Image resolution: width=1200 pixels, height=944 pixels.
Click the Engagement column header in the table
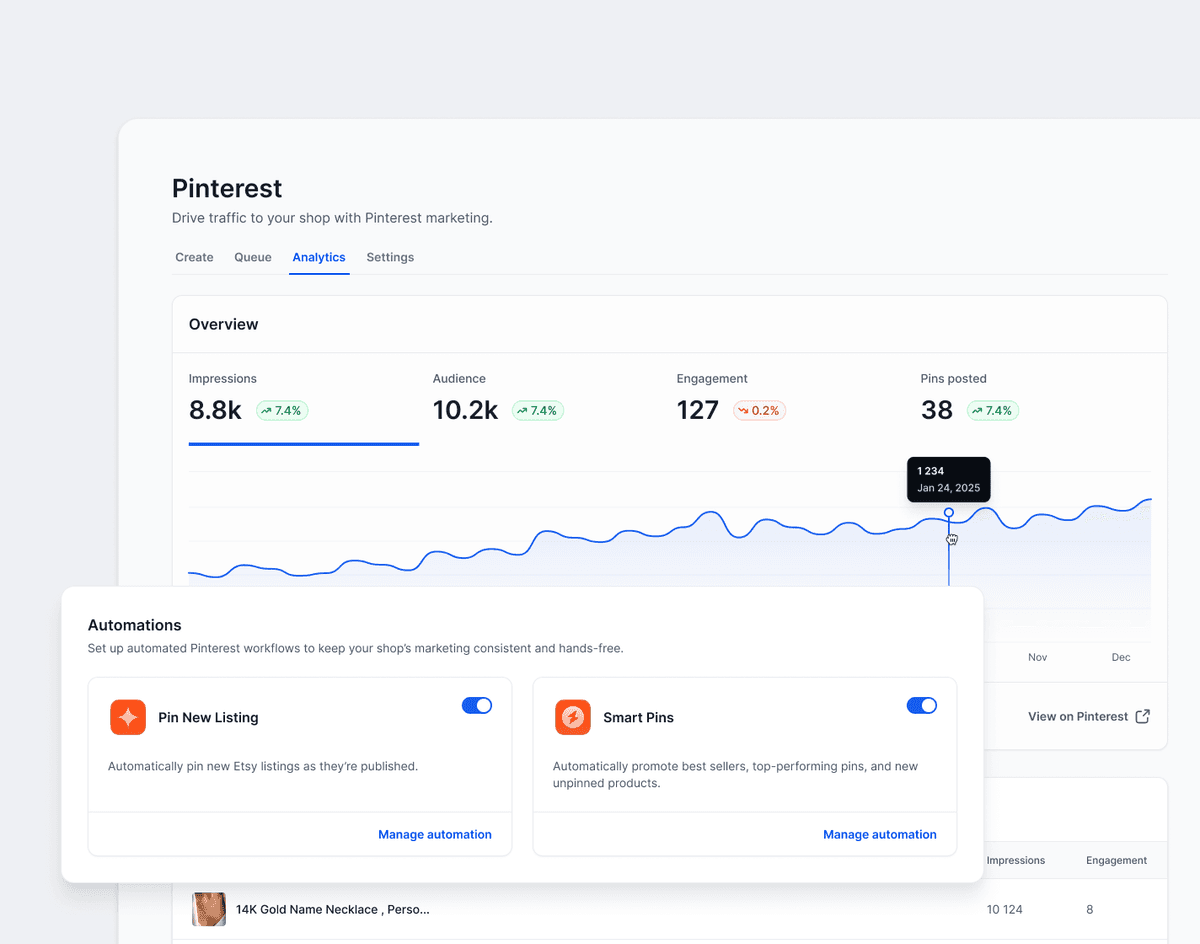coord(1117,860)
